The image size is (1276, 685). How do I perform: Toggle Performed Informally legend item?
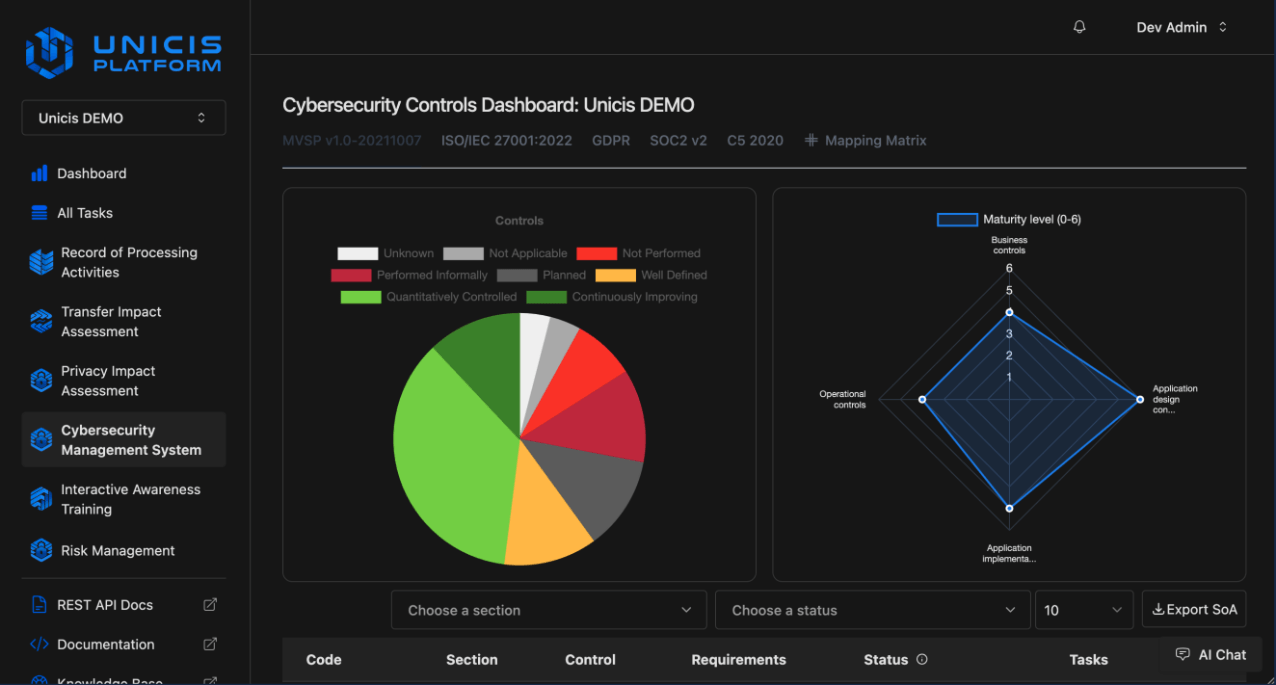point(409,275)
